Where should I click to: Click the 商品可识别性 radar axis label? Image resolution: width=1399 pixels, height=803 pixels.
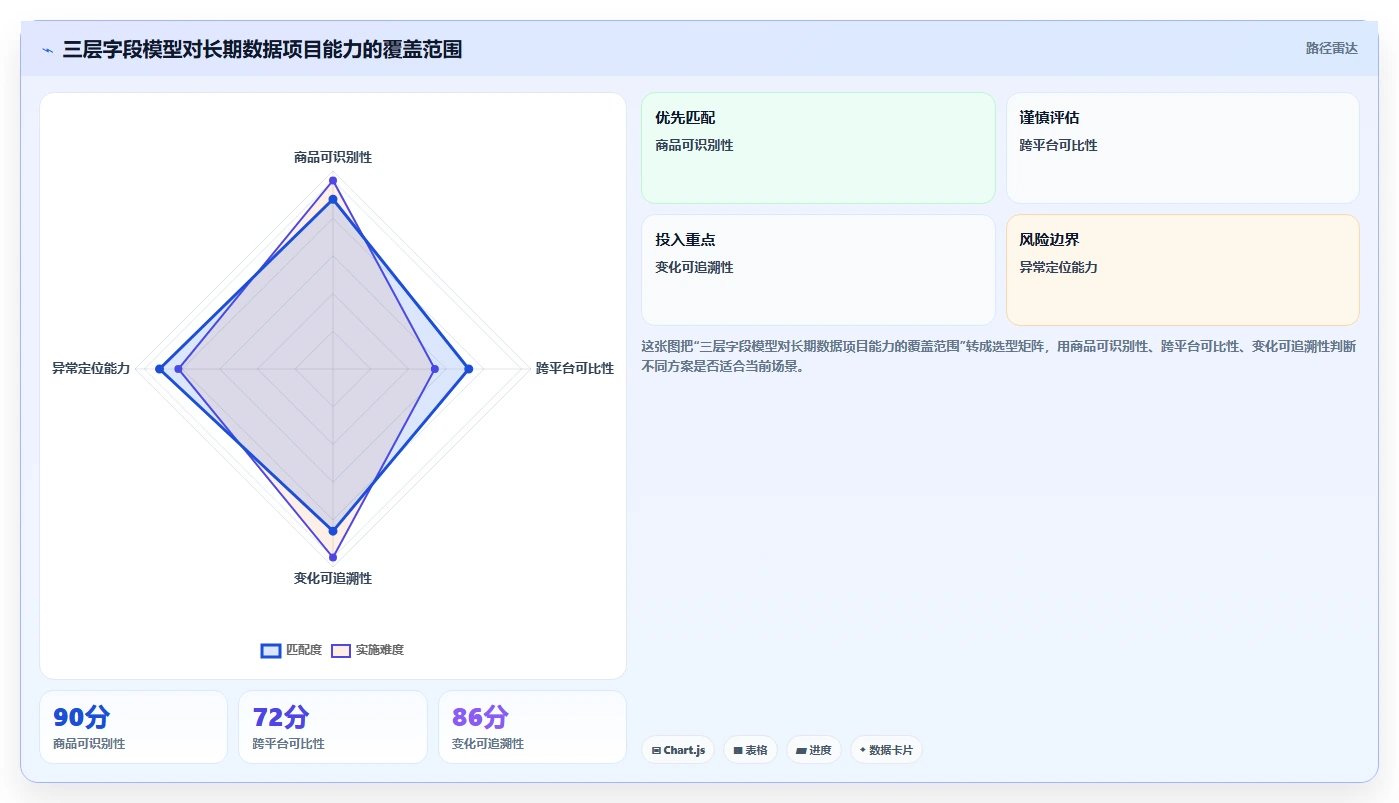click(x=333, y=157)
